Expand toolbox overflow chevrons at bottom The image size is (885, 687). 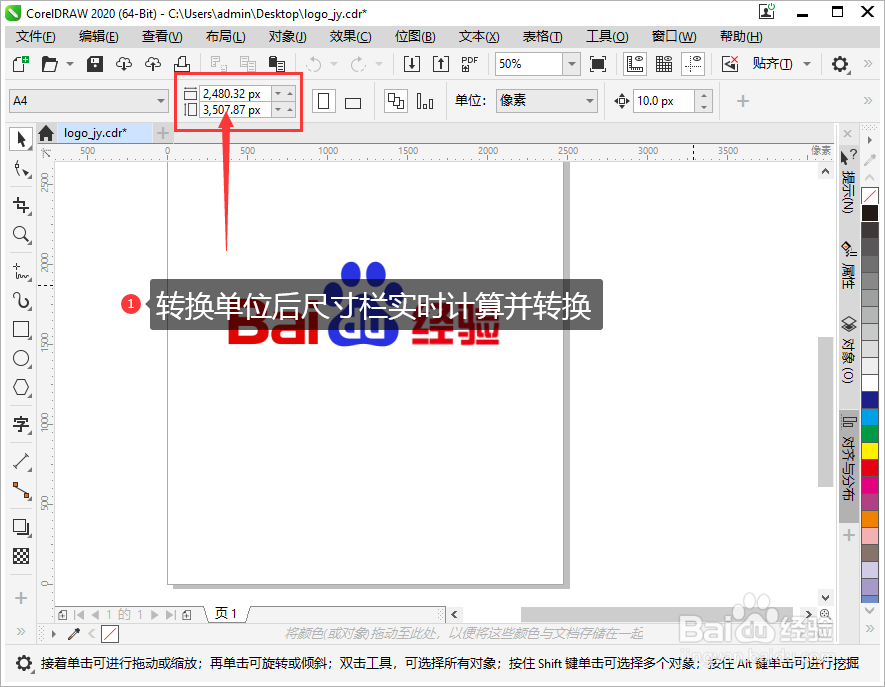pos(21,631)
